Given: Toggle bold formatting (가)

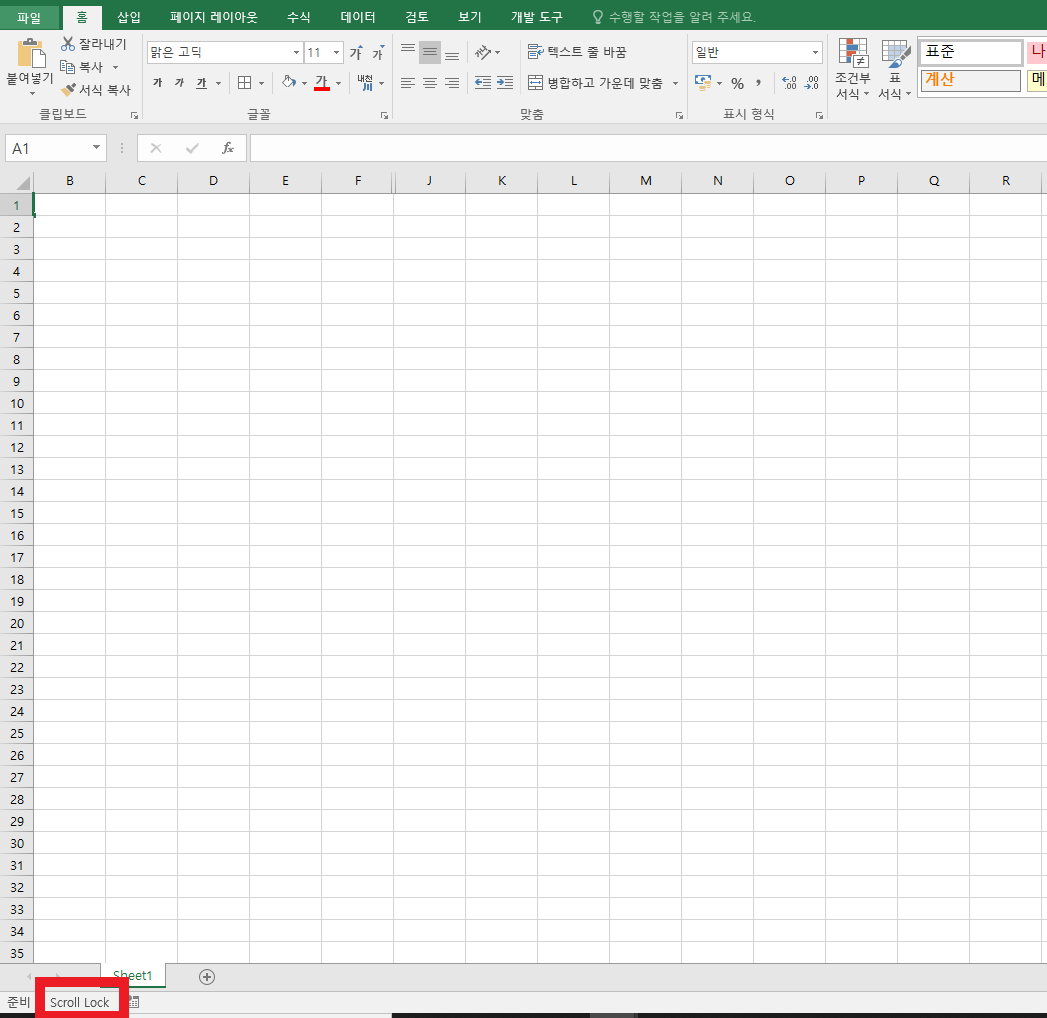Looking at the screenshot, I should [158, 83].
